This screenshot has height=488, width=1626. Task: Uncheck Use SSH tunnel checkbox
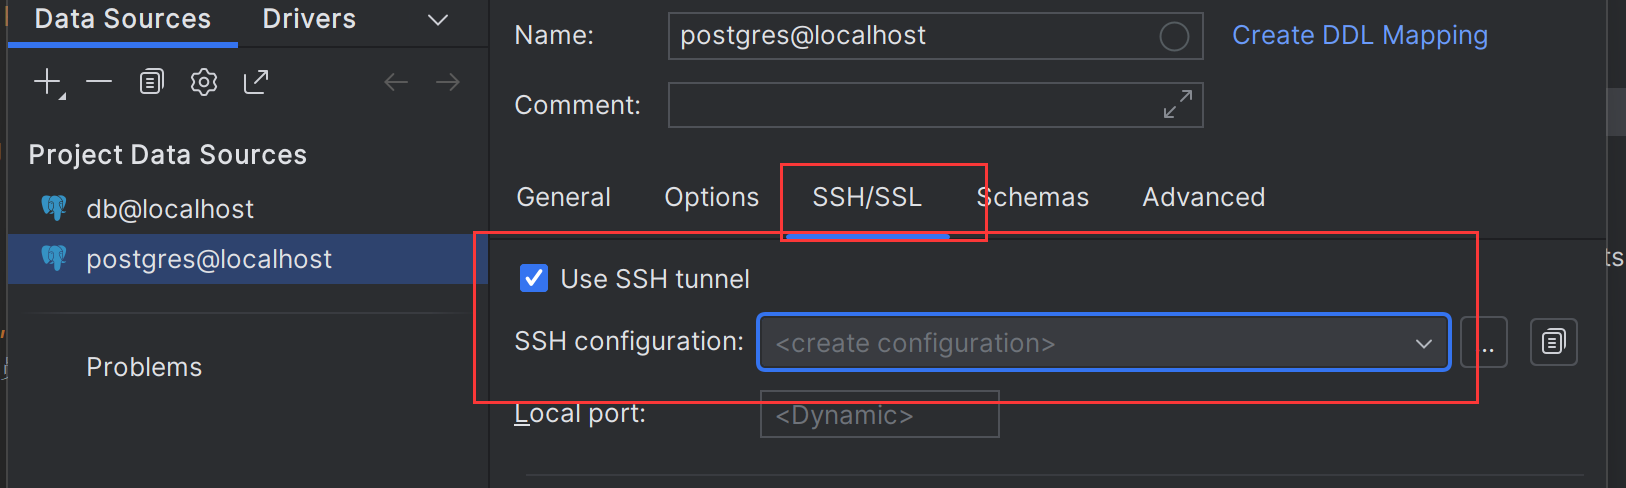click(534, 278)
